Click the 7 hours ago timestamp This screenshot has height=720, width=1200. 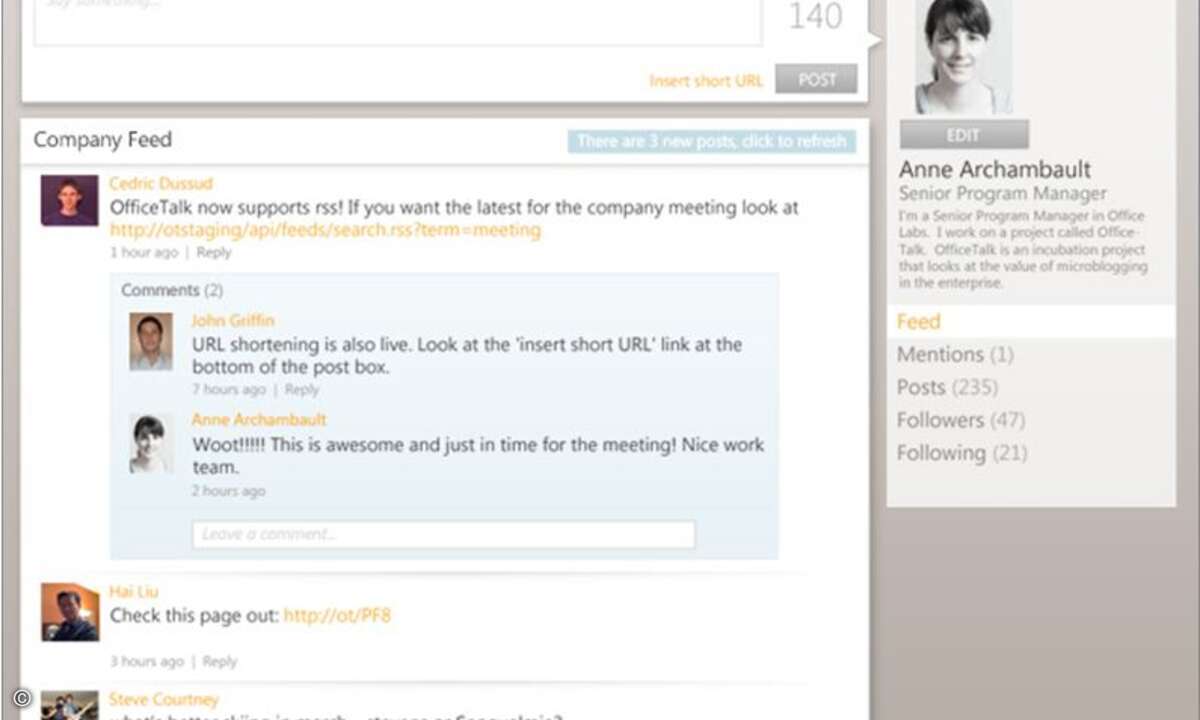[229, 389]
